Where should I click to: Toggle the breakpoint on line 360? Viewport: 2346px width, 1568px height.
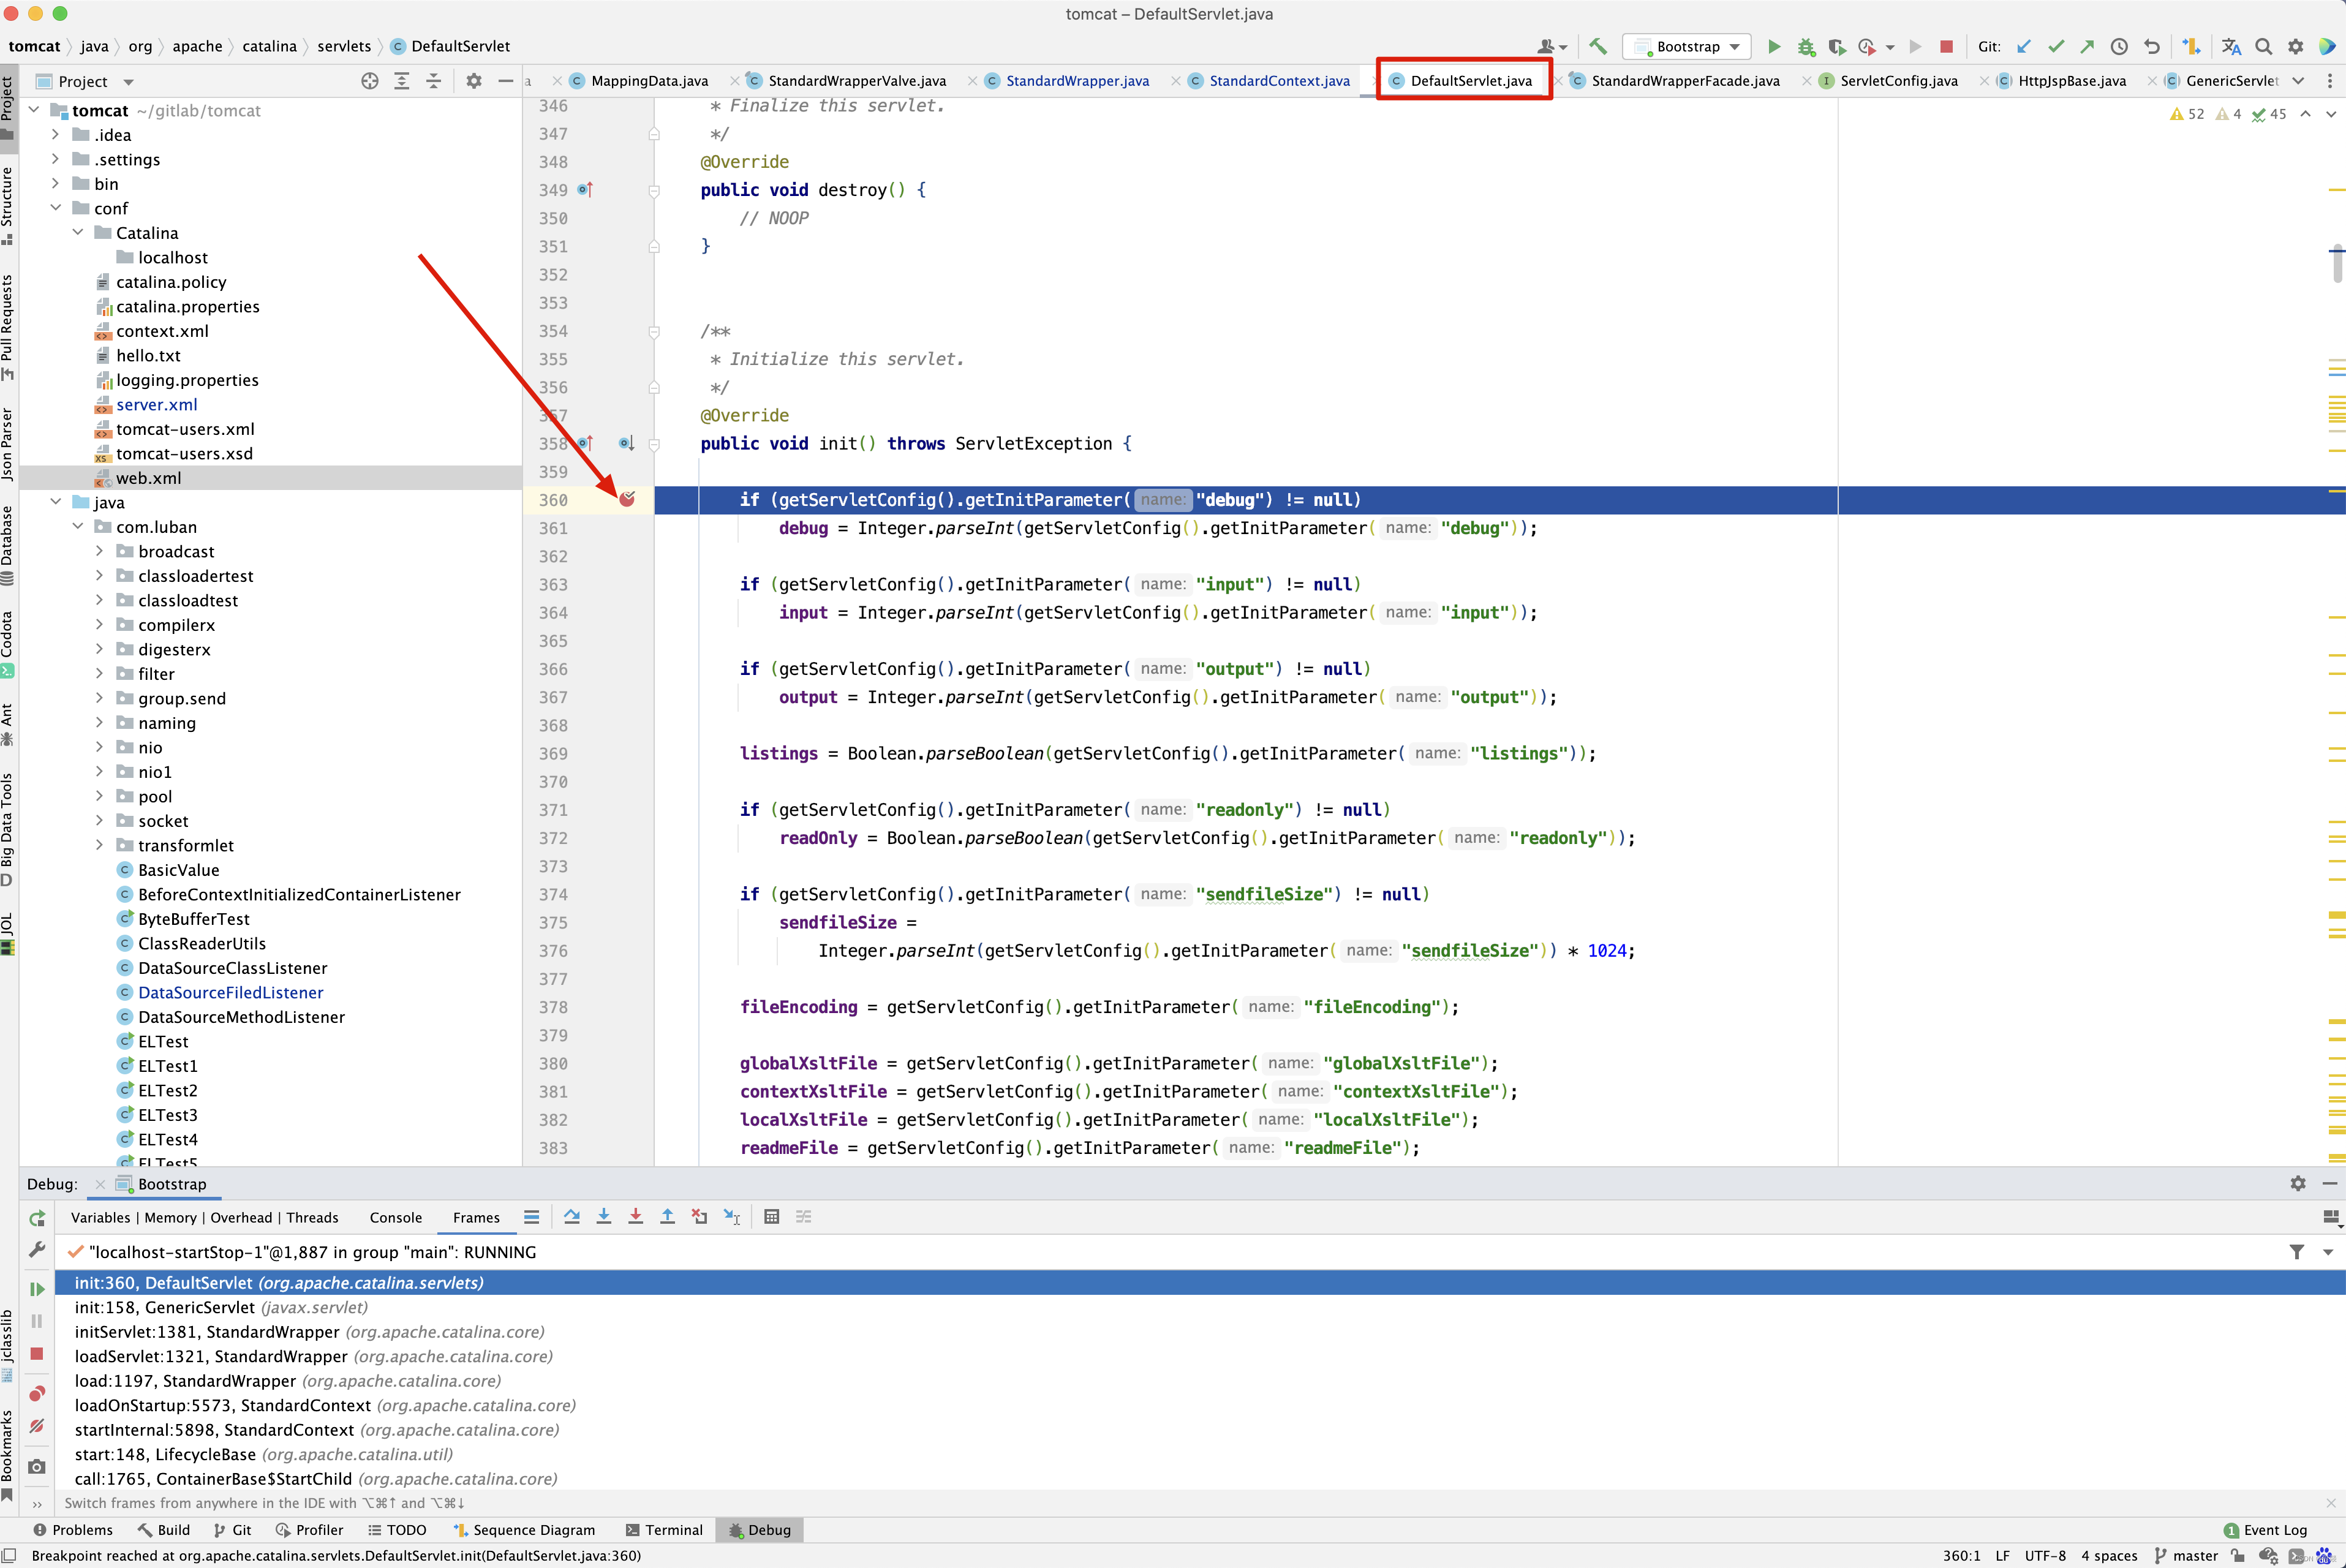[627, 499]
